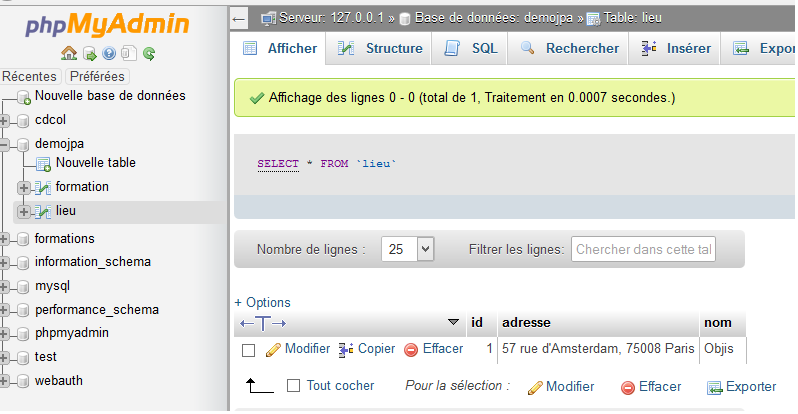Click the + Options link

coord(262,302)
